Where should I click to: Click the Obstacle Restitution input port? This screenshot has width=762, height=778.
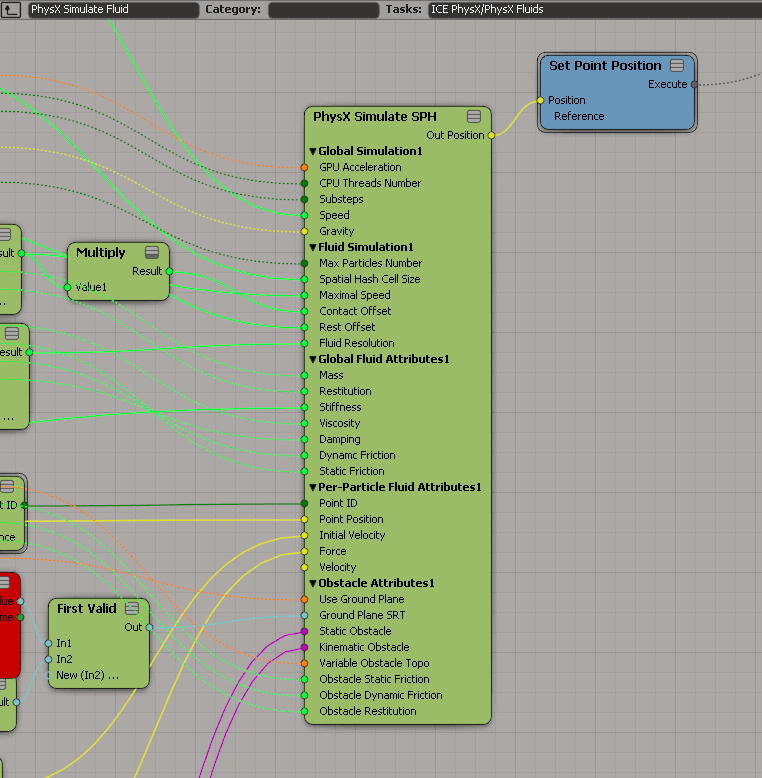click(x=305, y=712)
